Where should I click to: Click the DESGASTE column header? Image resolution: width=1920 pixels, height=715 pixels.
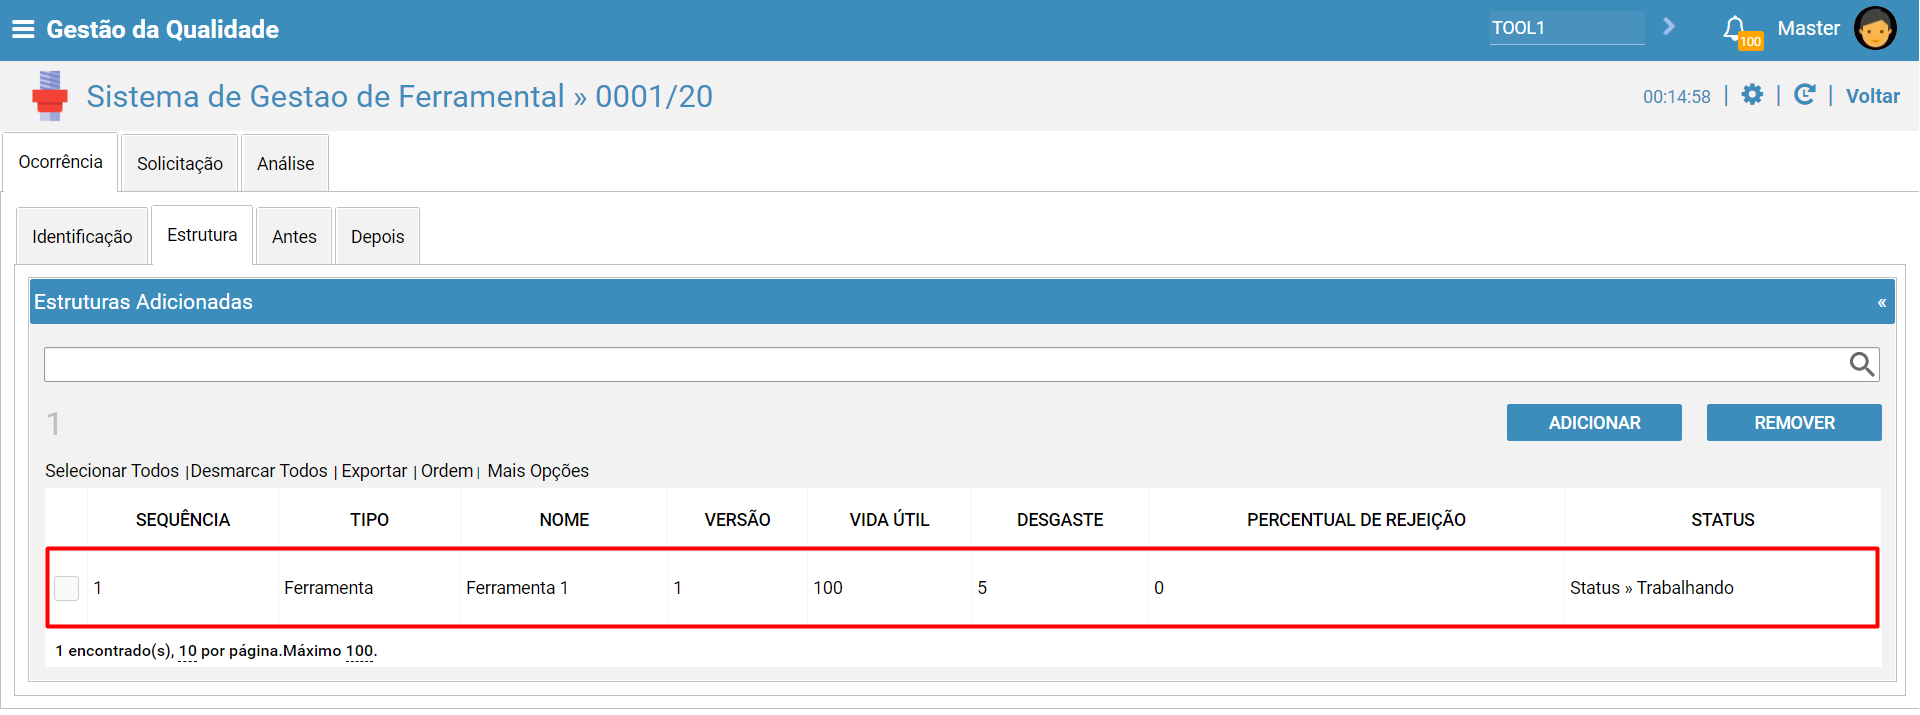tap(1060, 520)
